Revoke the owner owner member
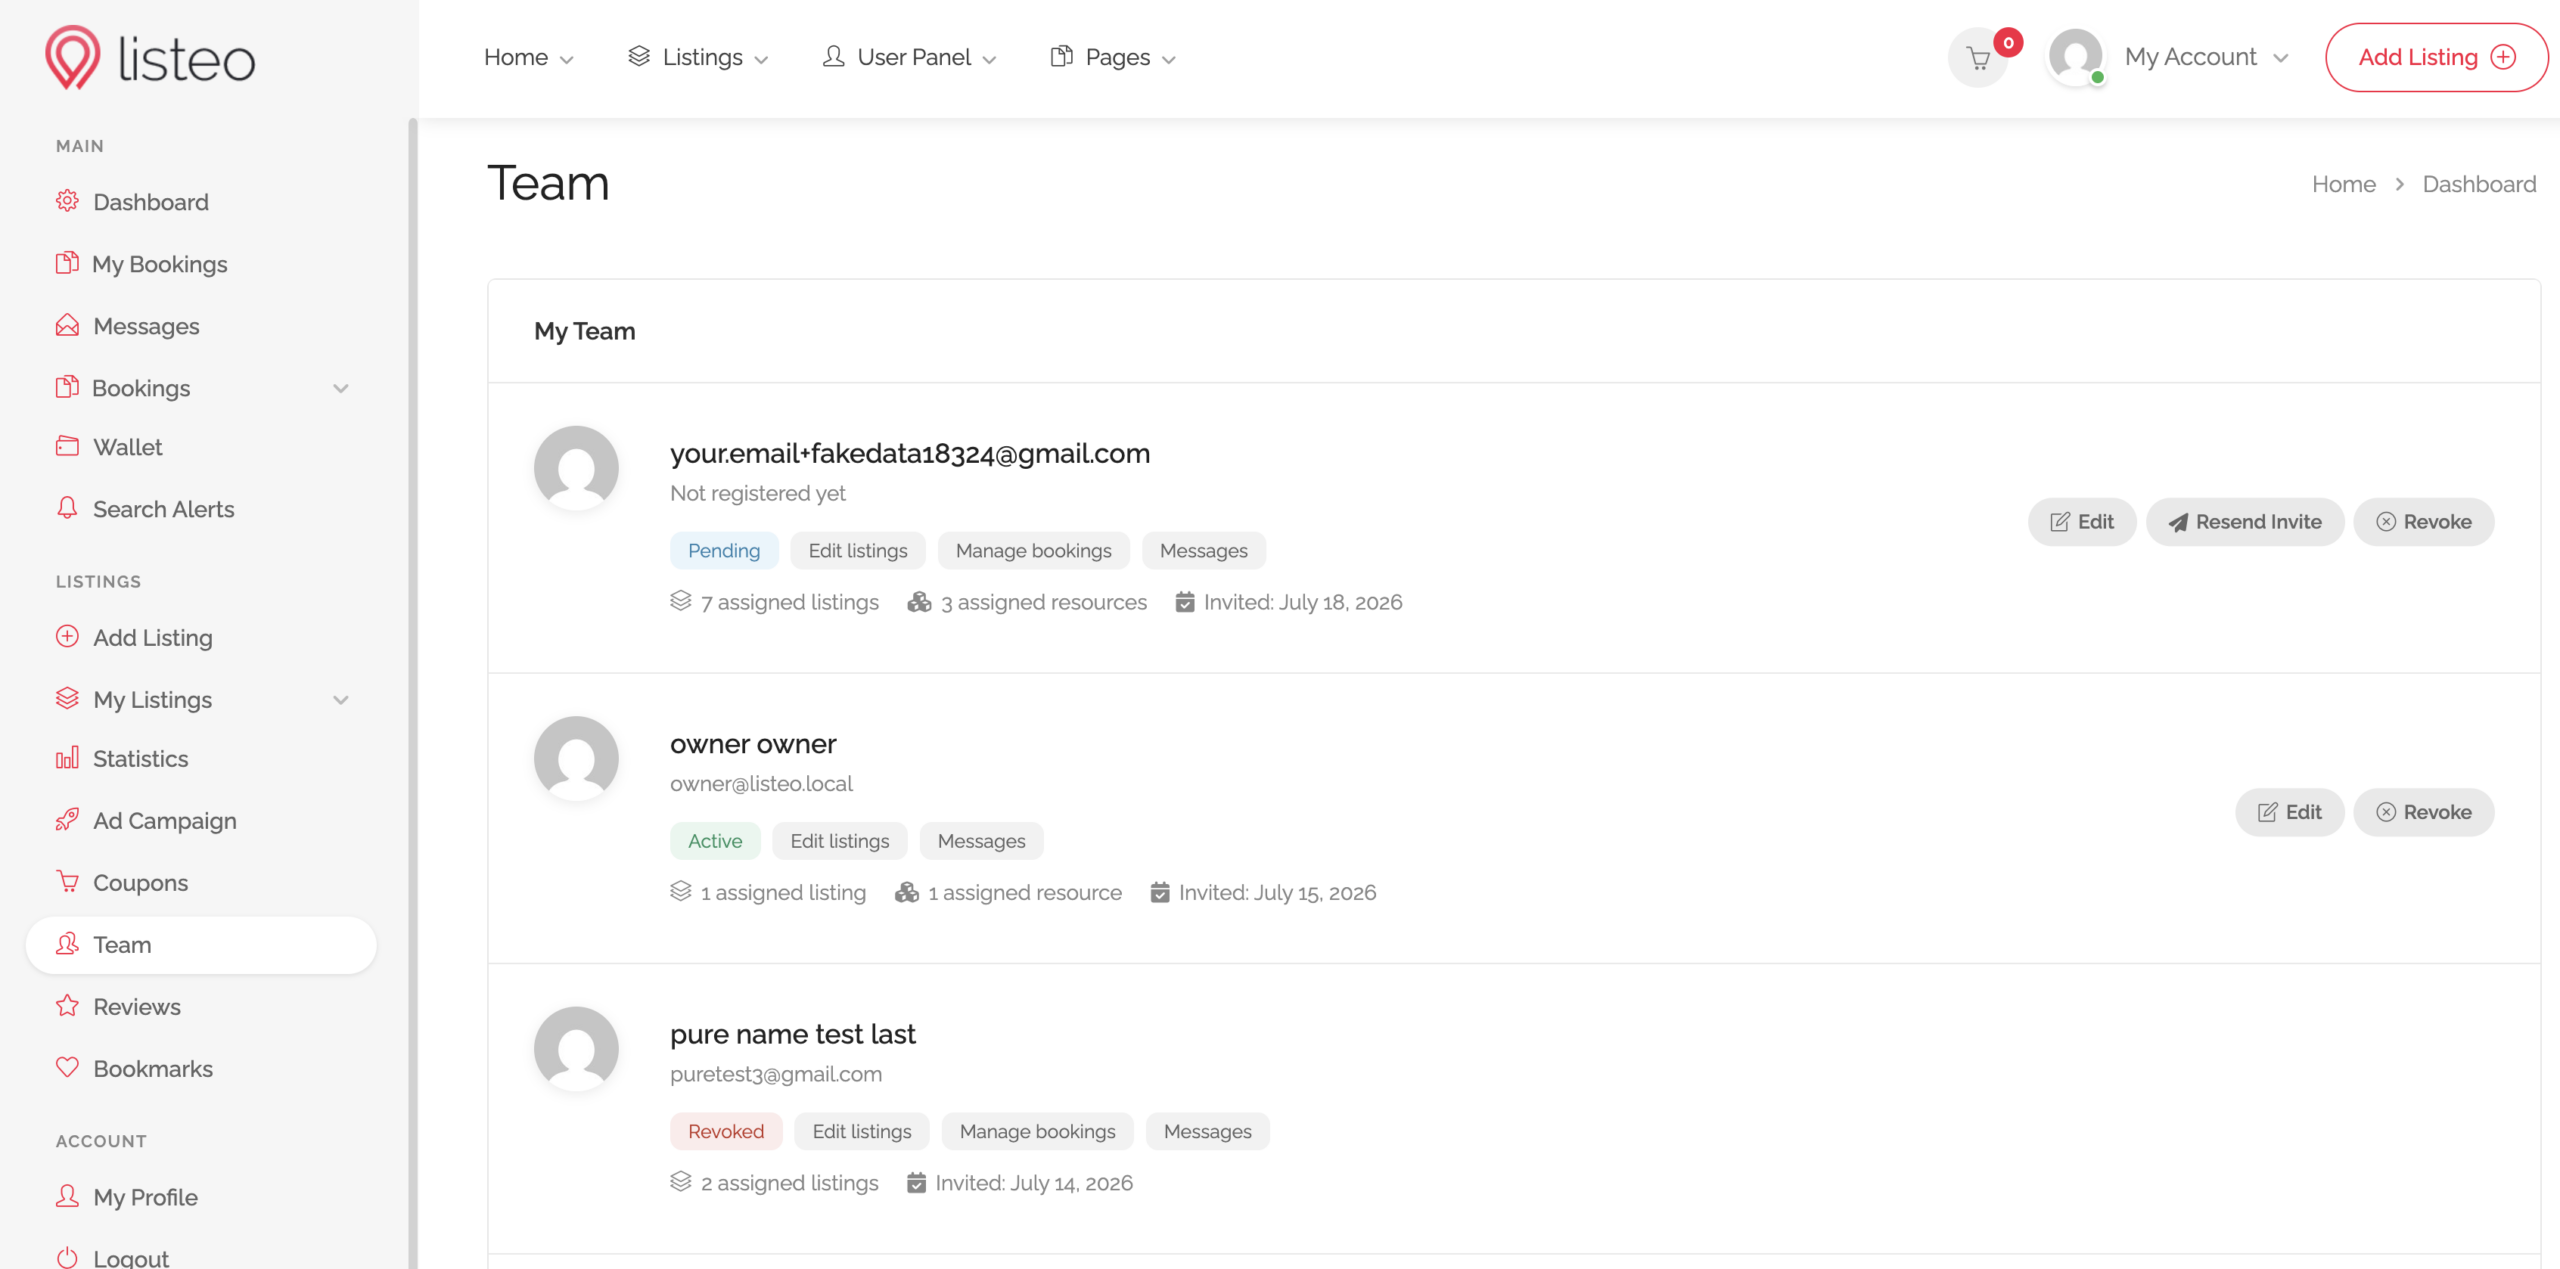Screen dimensions: 2560x1269 point(2424,812)
